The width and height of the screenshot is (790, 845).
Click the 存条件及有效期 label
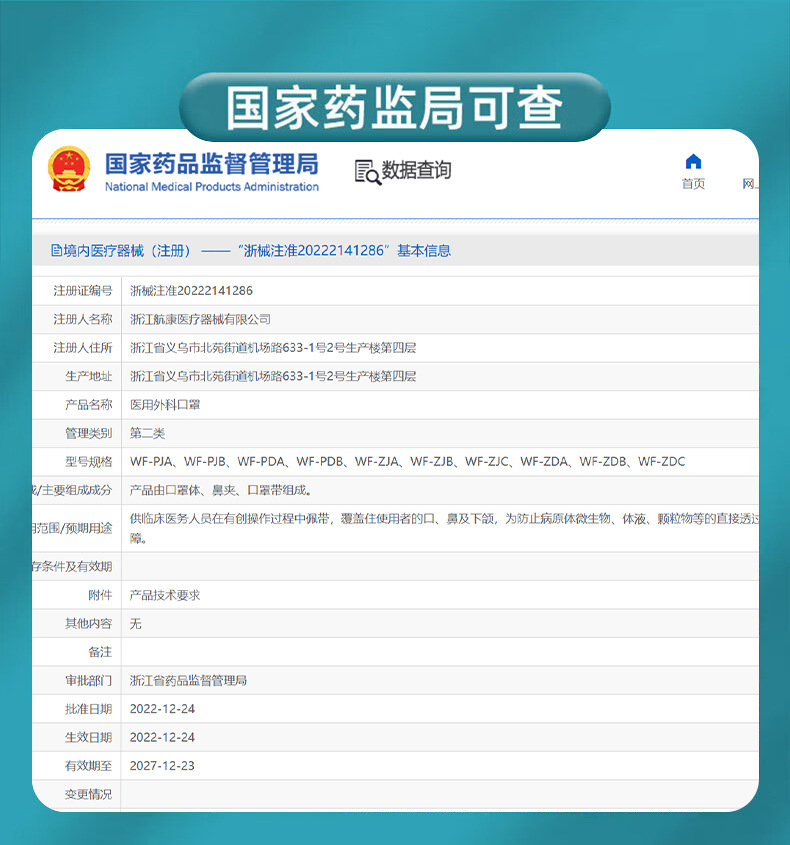pos(72,566)
